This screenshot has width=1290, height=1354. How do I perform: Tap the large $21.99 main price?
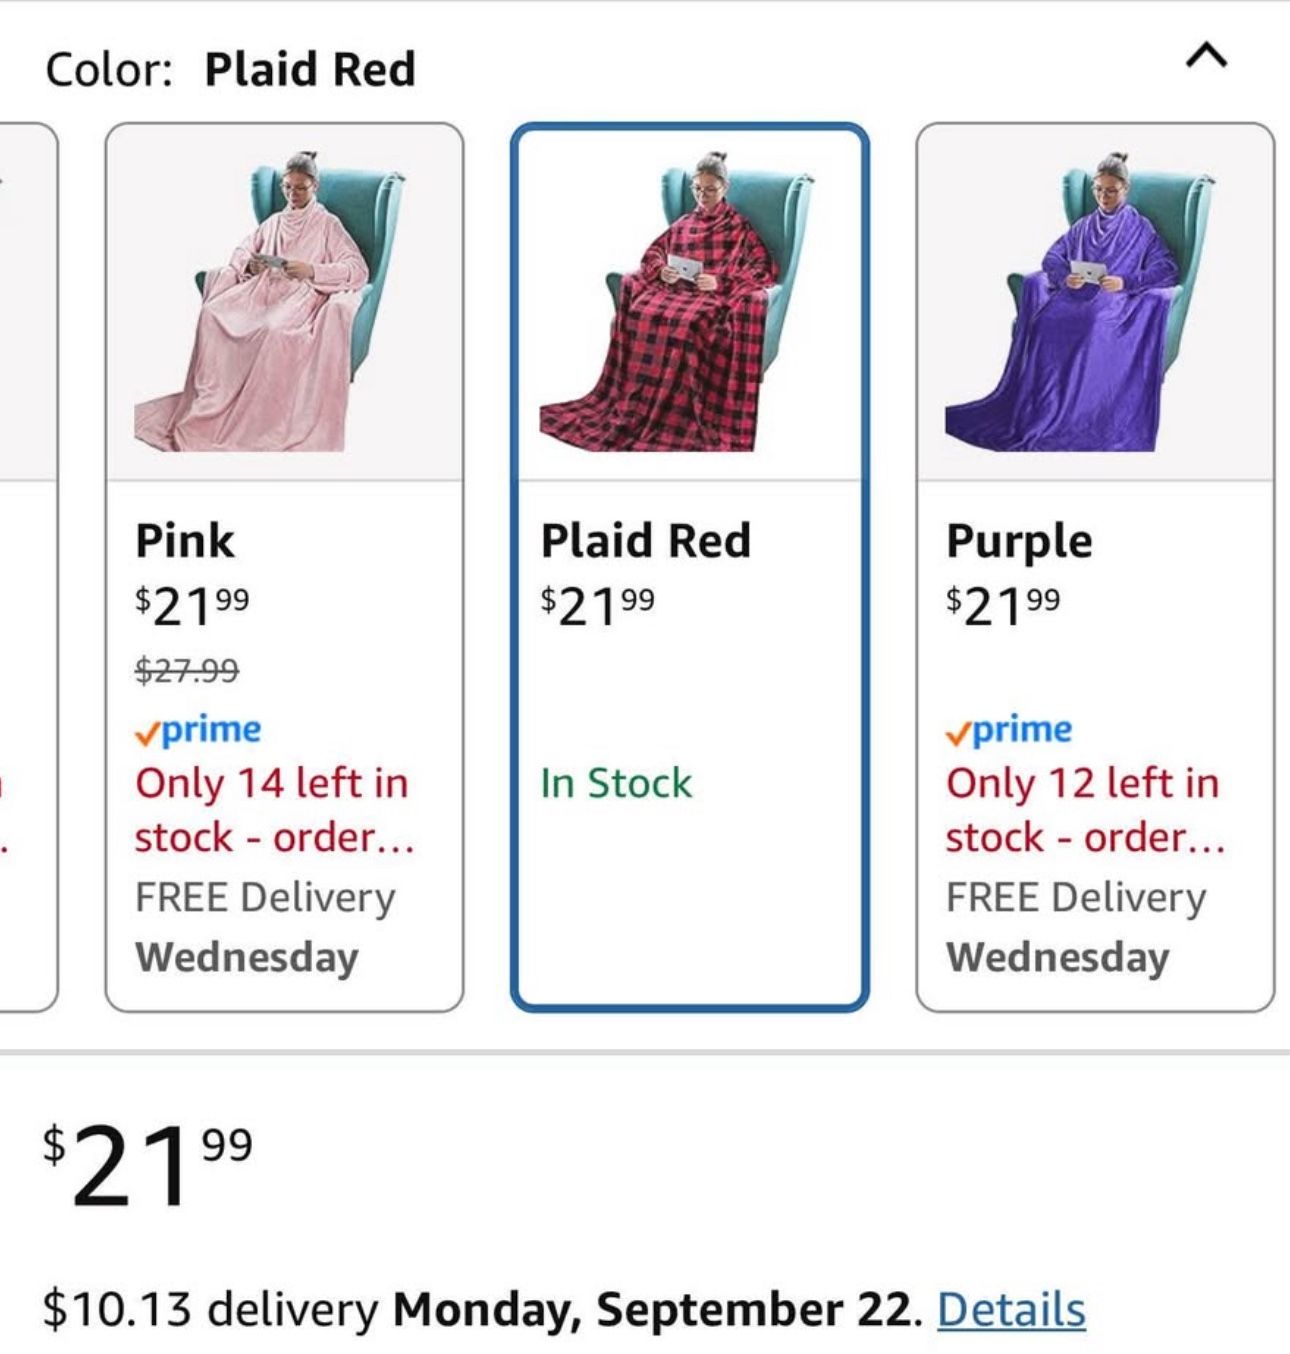pos(147,1163)
